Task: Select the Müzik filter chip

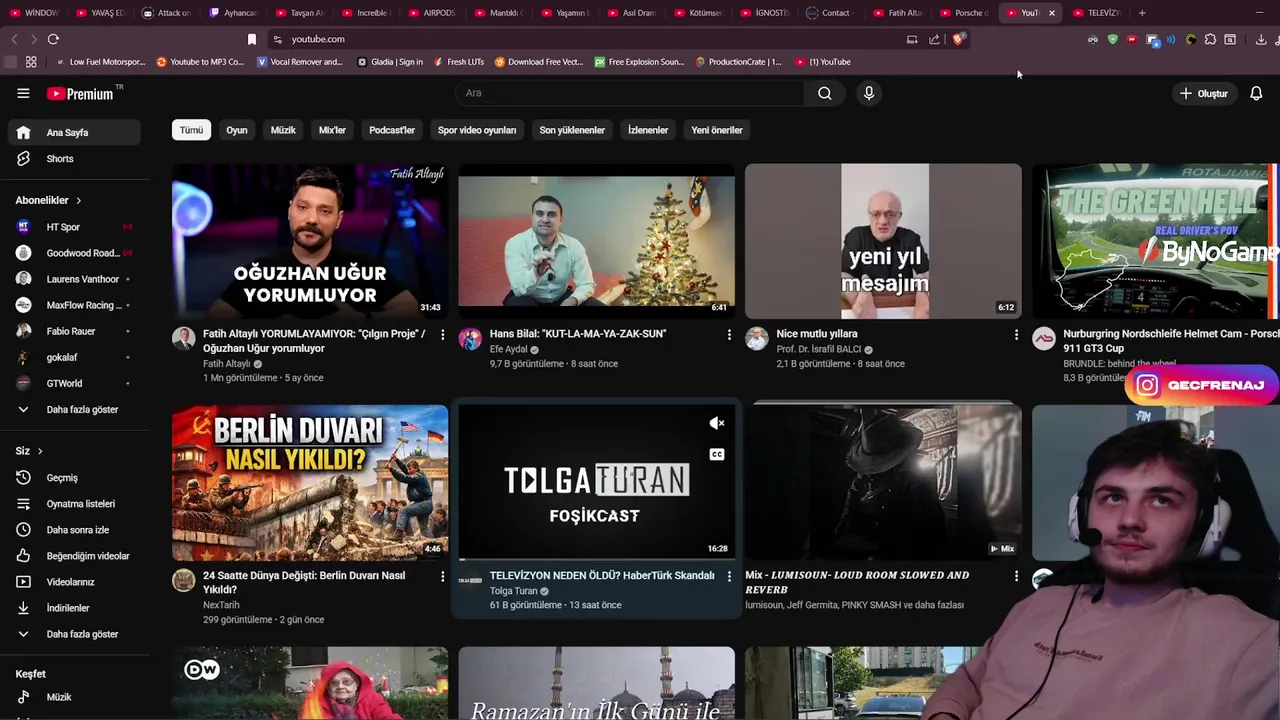Action: click(283, 130)
